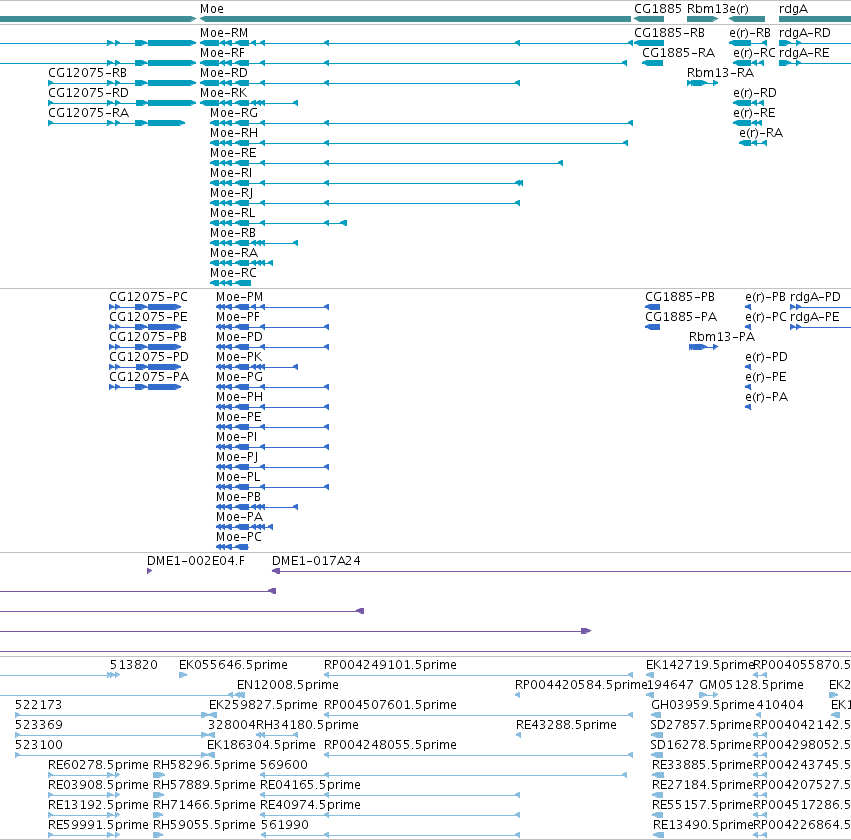The width and height of the screenshot is (851, 840).
Task: Select the CG12075-PC protein label
Action: point(149,297)
